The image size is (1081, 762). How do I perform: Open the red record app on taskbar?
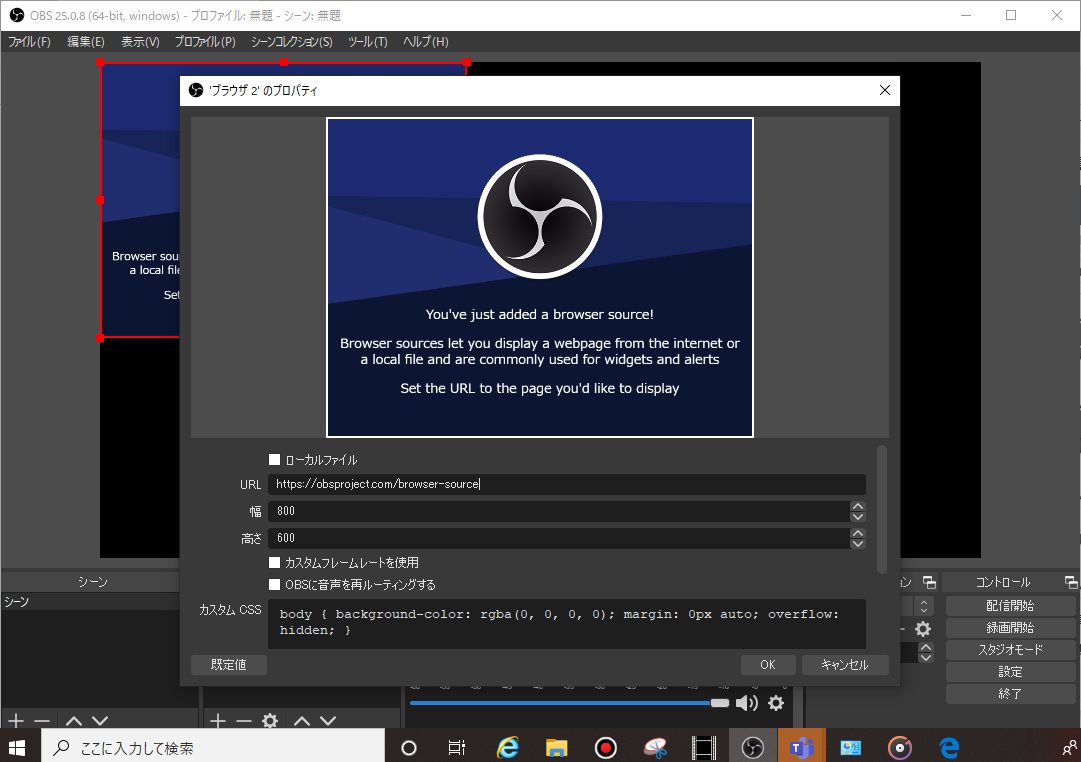point(605,748)
